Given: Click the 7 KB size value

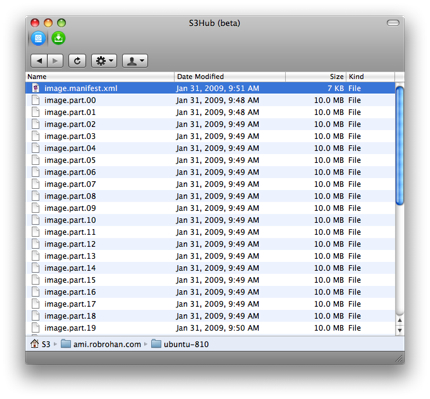Looking at the screenshot, I should [335, 88].
